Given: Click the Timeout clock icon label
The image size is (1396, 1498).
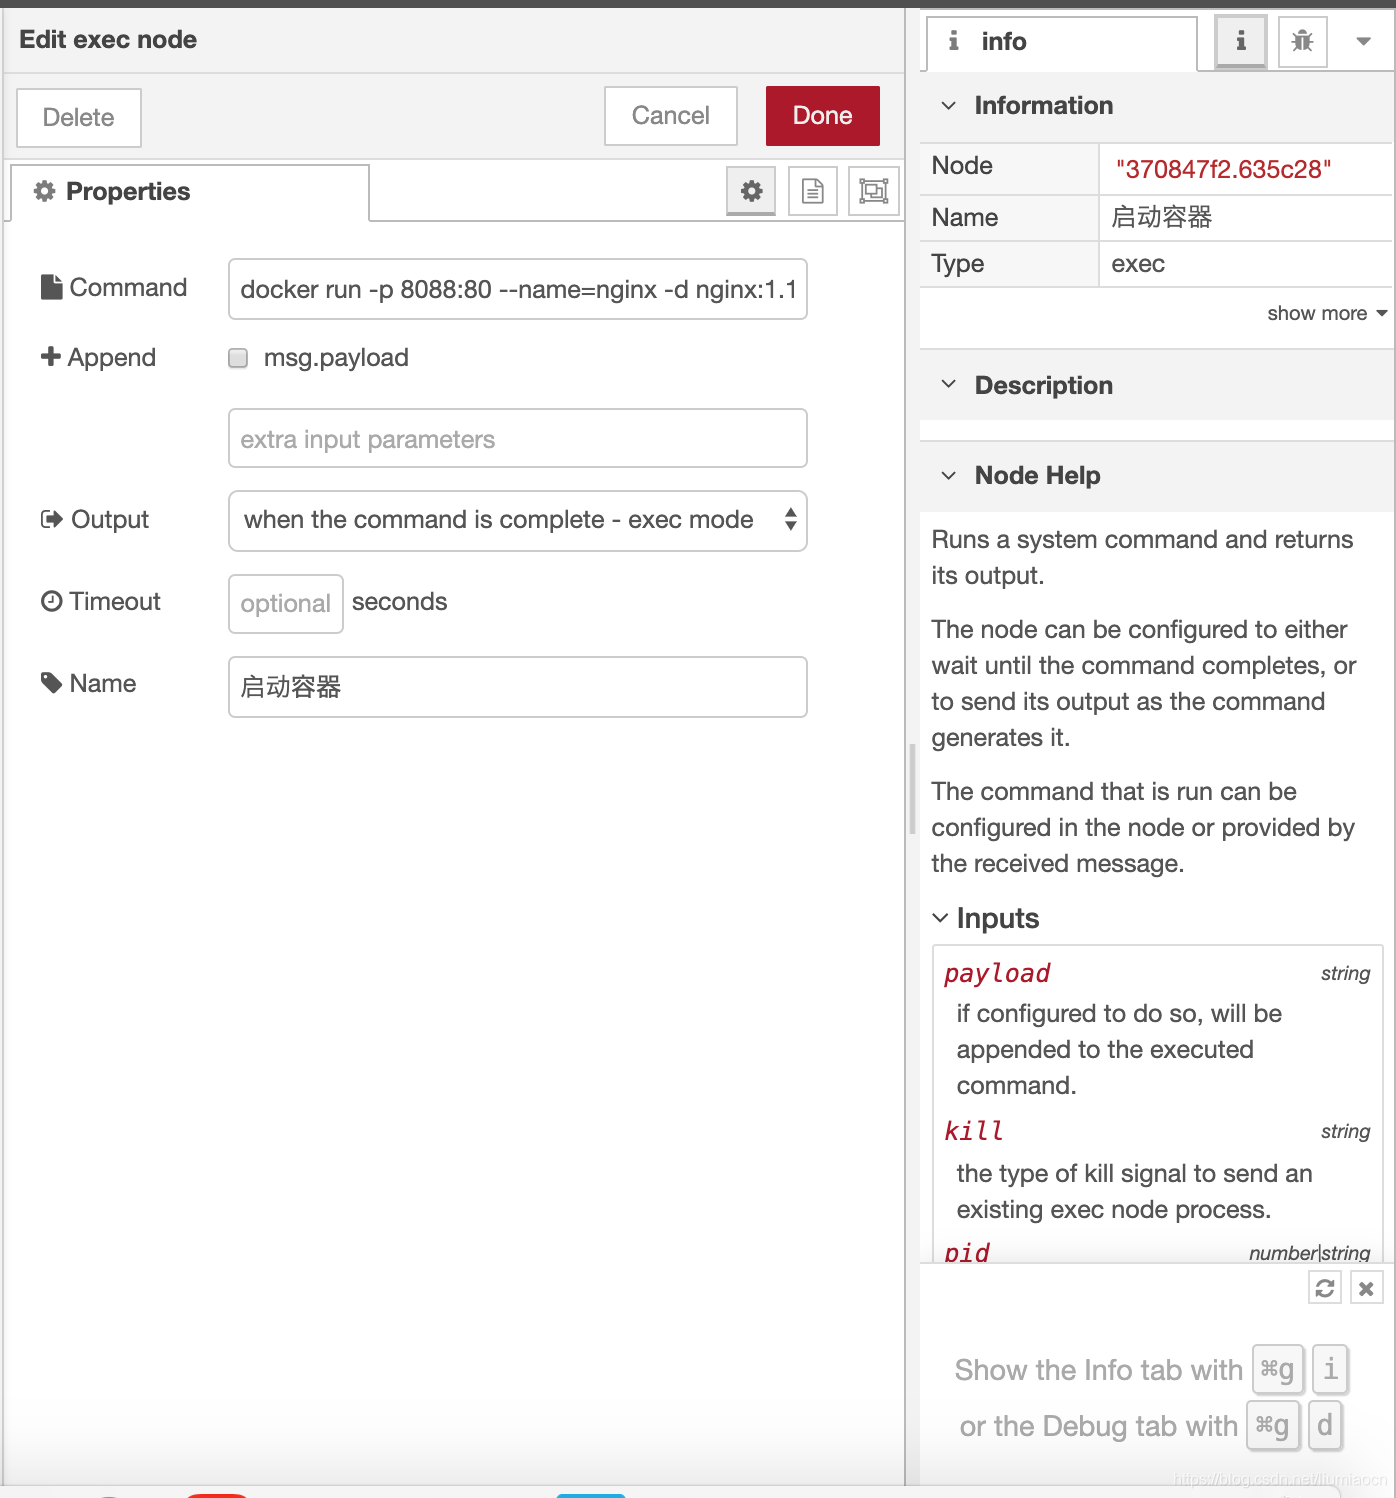Looking at the screenshot, I should (100, 601).
